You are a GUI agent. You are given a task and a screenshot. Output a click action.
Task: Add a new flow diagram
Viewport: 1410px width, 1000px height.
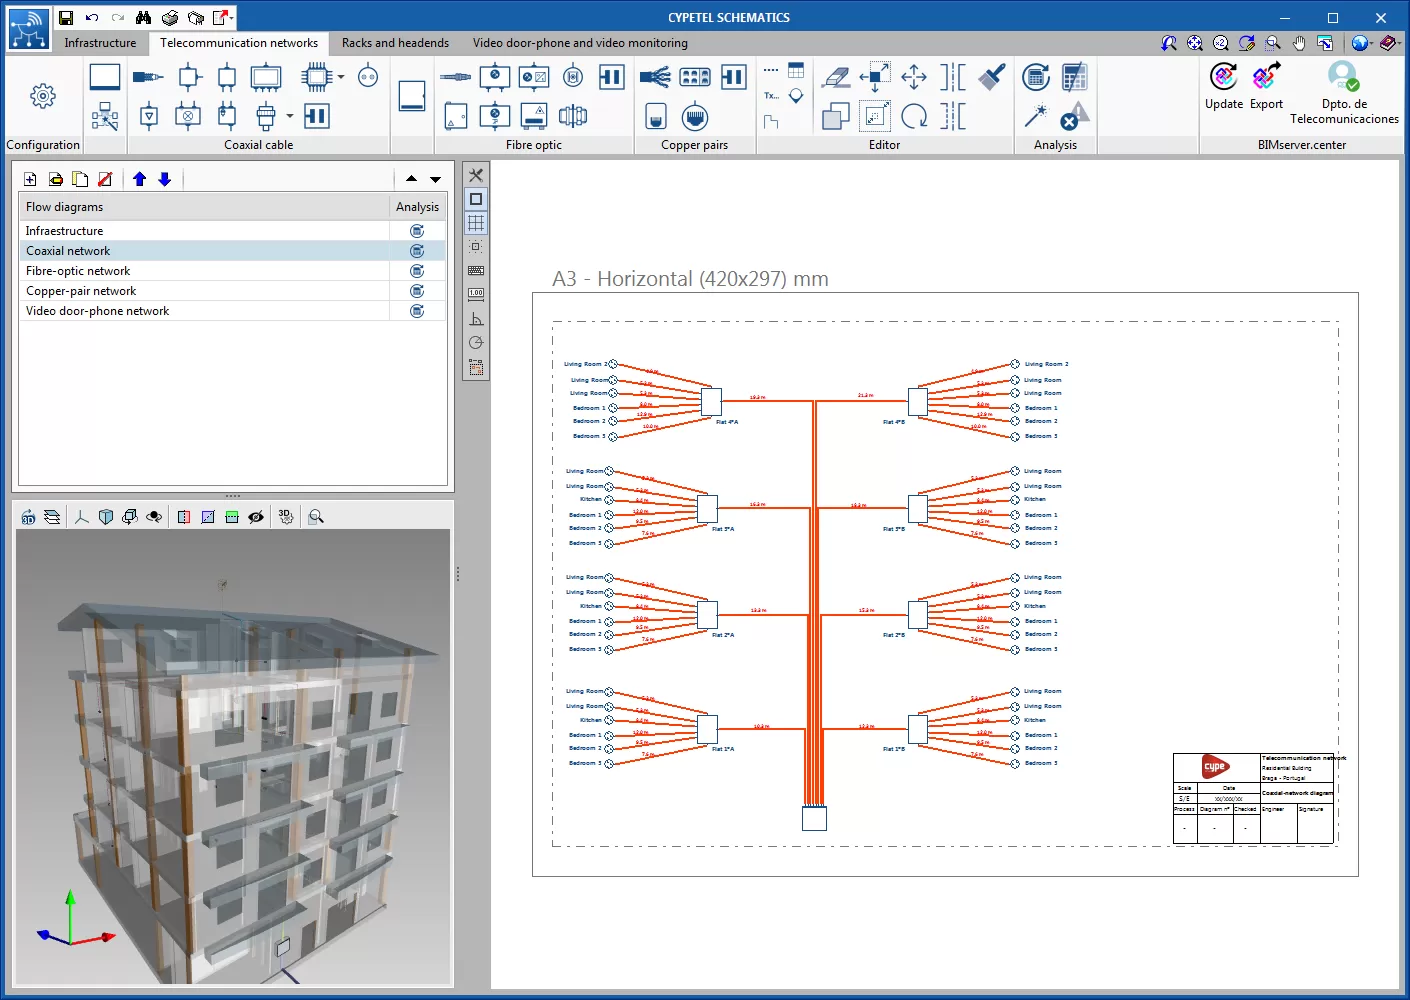30,179
